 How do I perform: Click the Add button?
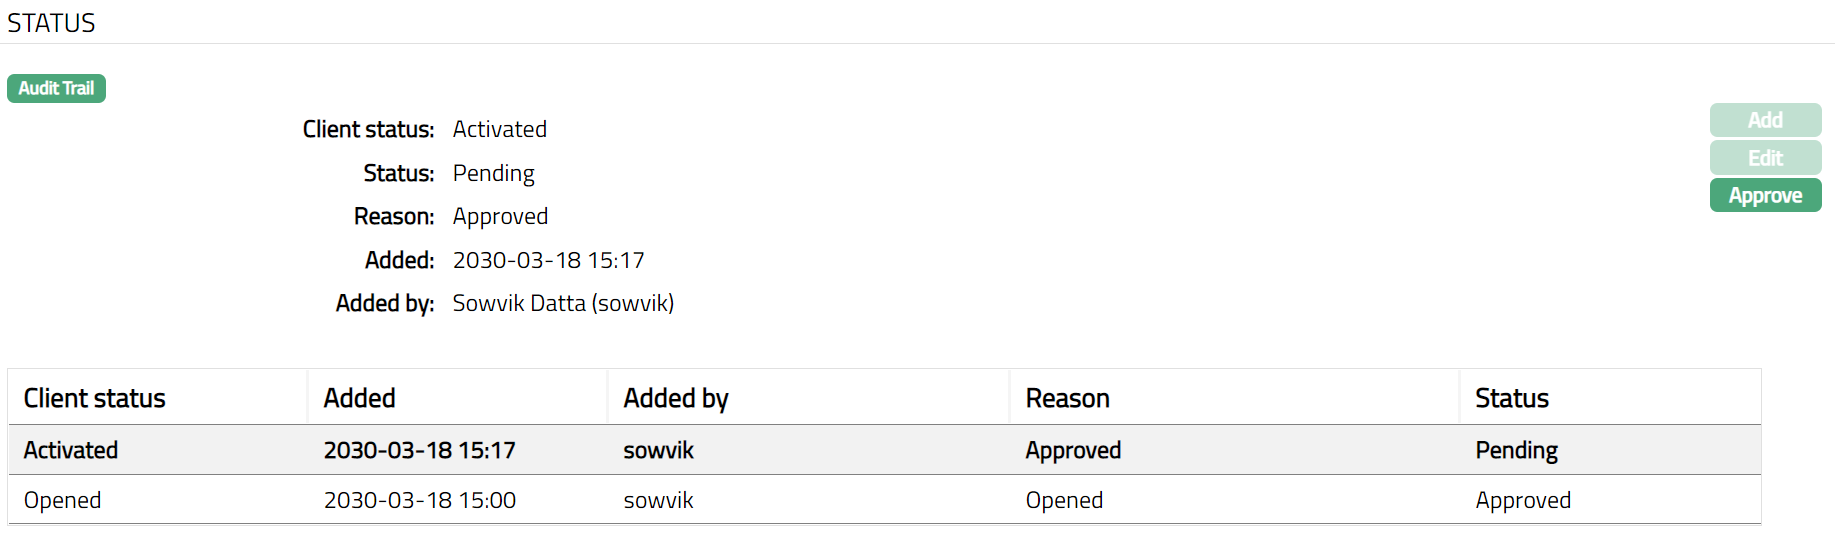(x=1765, y=120)
